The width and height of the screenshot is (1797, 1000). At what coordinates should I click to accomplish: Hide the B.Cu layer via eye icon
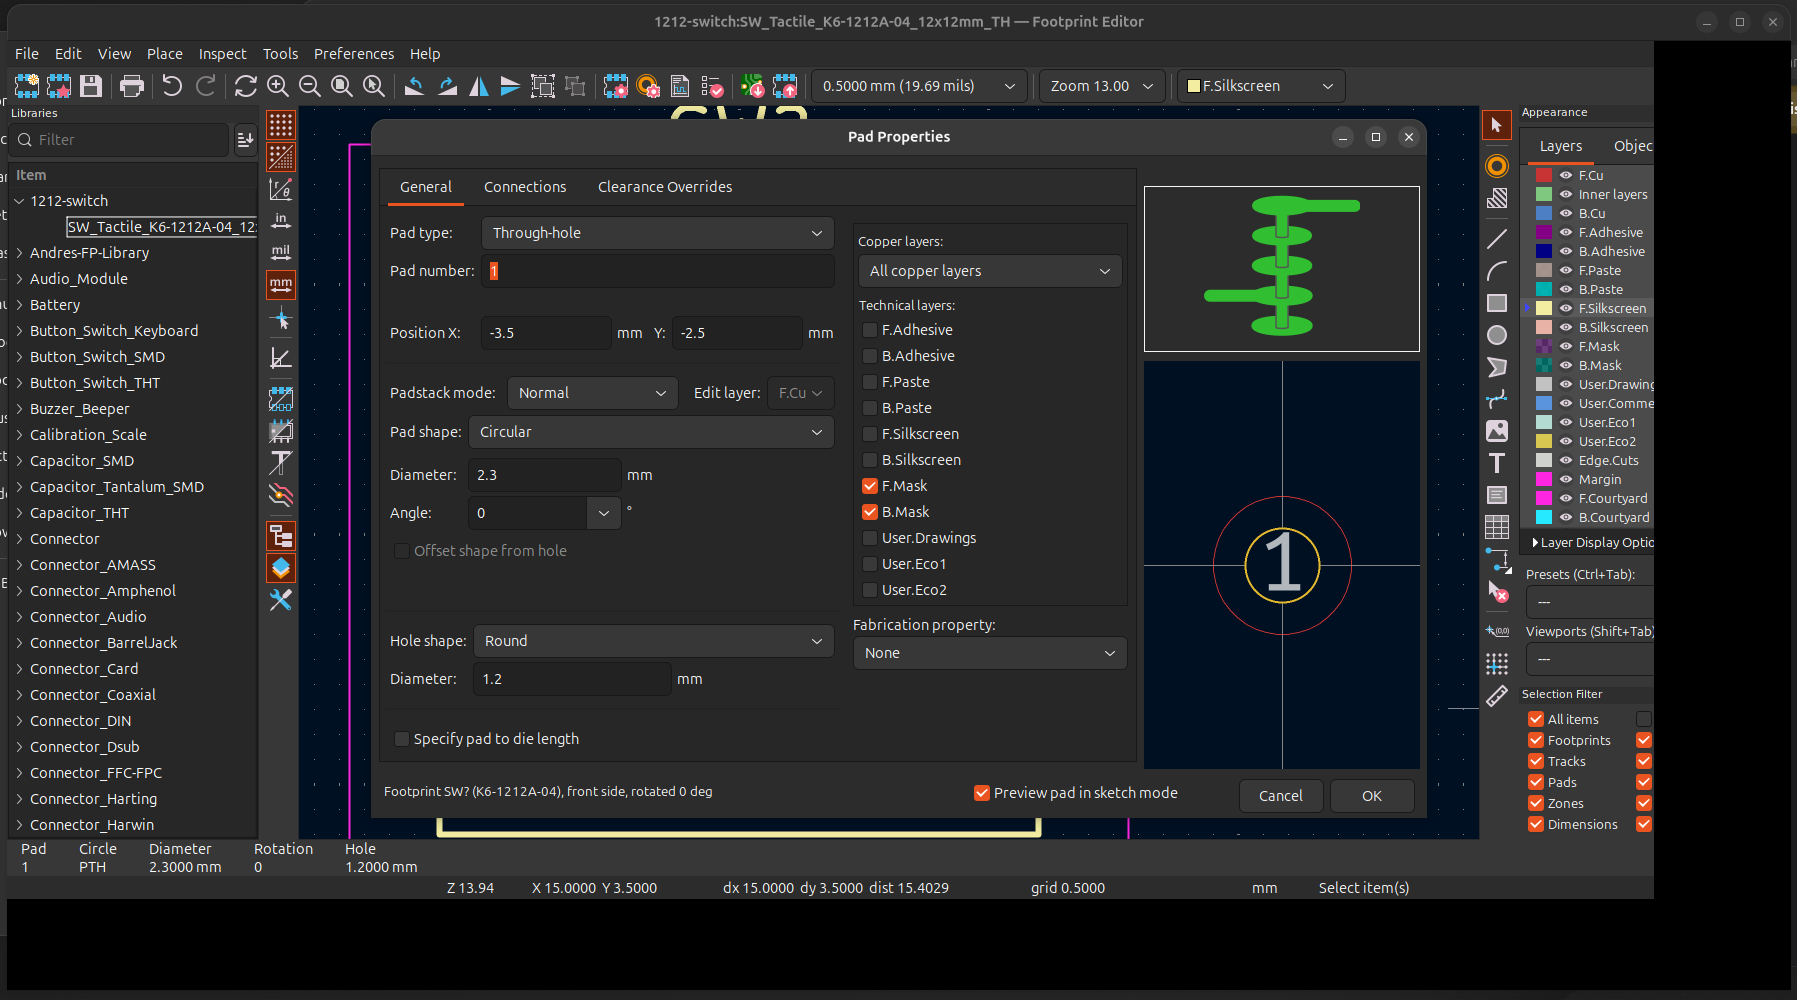click(x=1566, y=213)
